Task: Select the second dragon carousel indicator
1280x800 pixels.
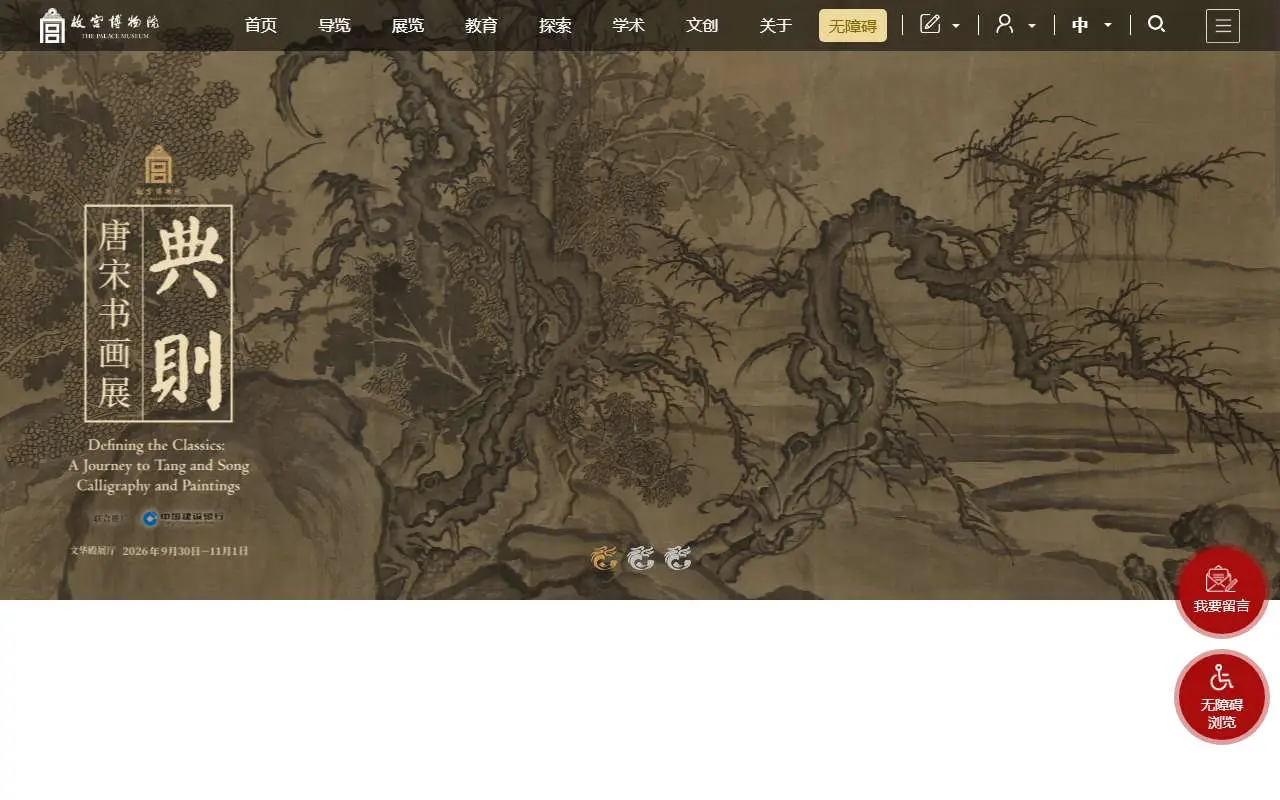Action: [x=641, y=558]
